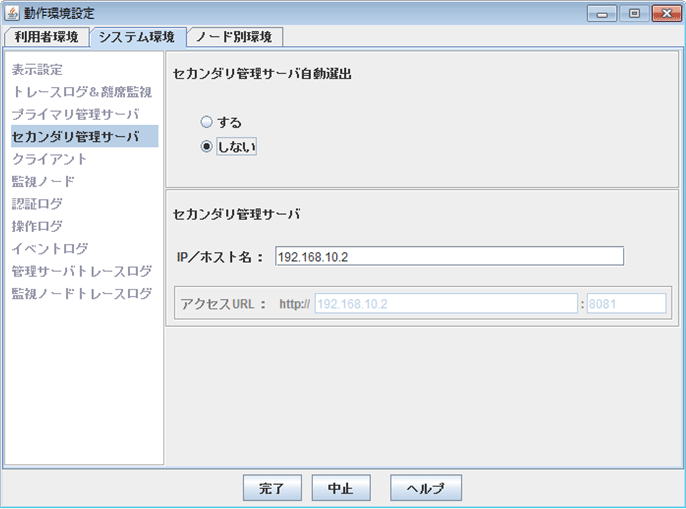The width and height of the screenshot is (686, 509).
Task: Click the access URL host field
Action: [446, 304]
